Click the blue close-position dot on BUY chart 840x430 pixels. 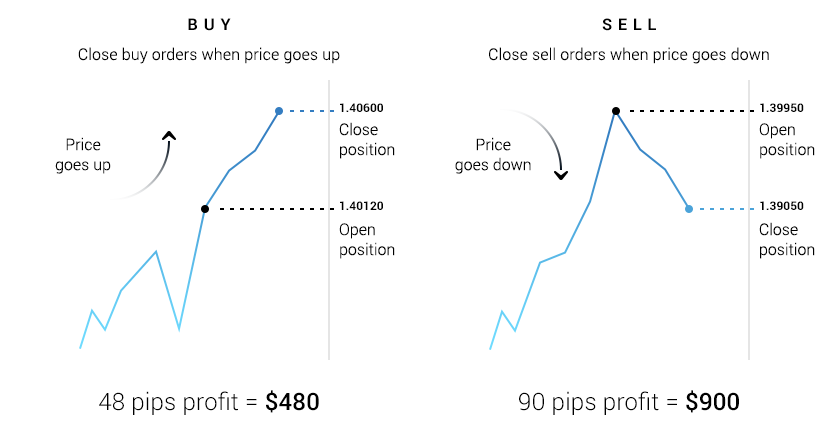[x=279, y=111]
